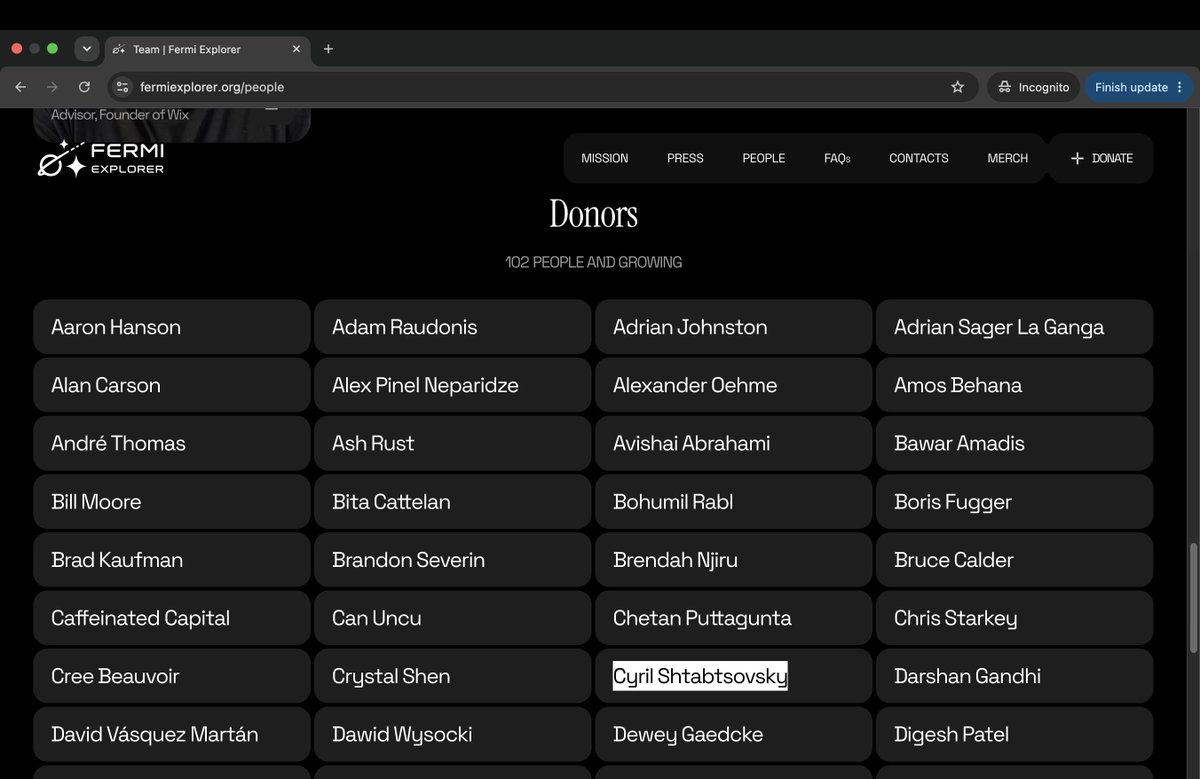Click the DONATE button
Viewport: 1200px width, 779px height.
tap(1101, 158)
